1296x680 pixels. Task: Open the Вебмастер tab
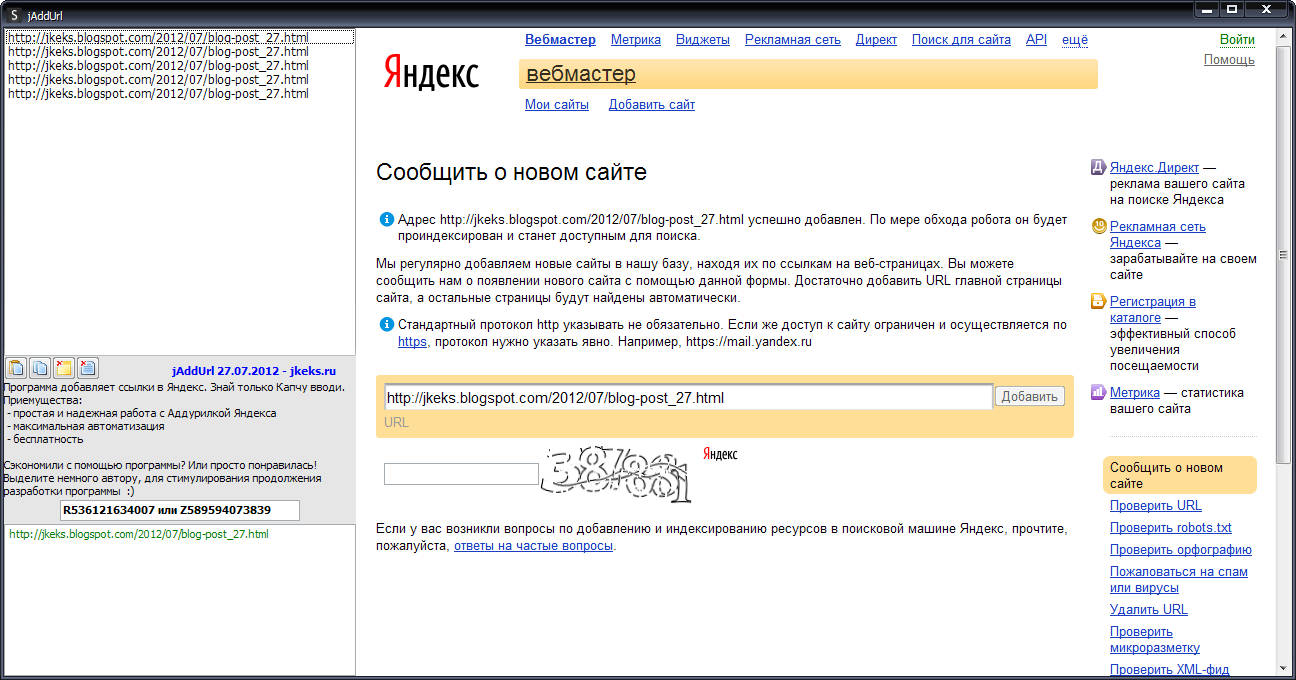tap(560, 40)
